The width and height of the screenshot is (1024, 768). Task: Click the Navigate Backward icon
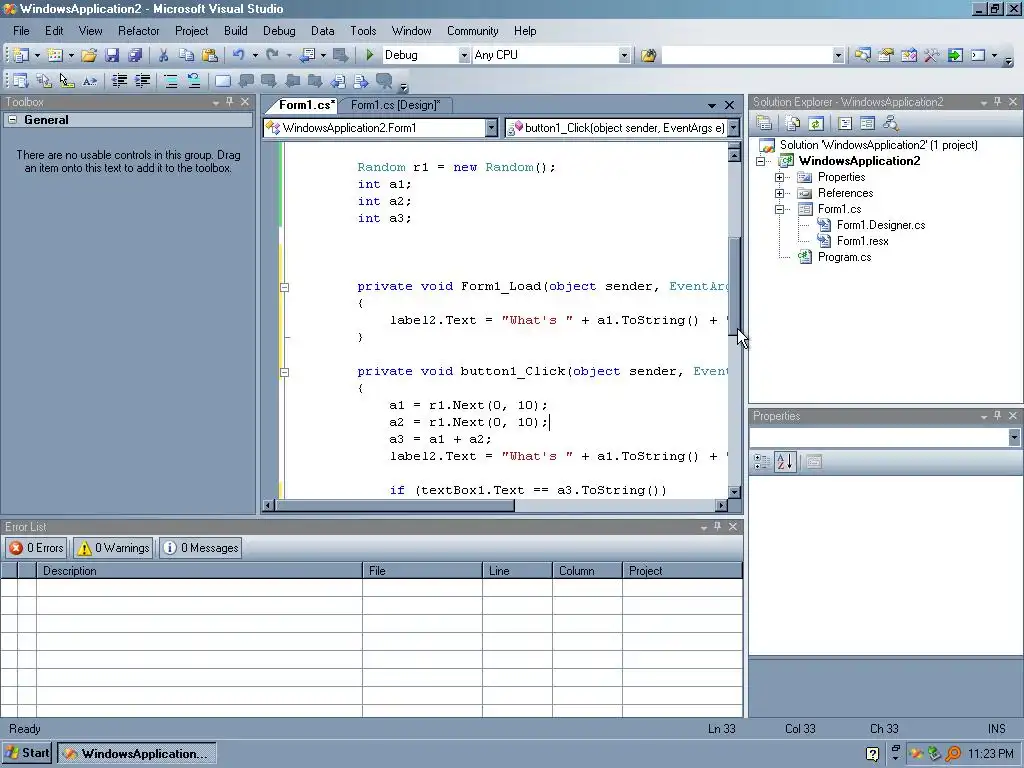[x=308, y=56]
